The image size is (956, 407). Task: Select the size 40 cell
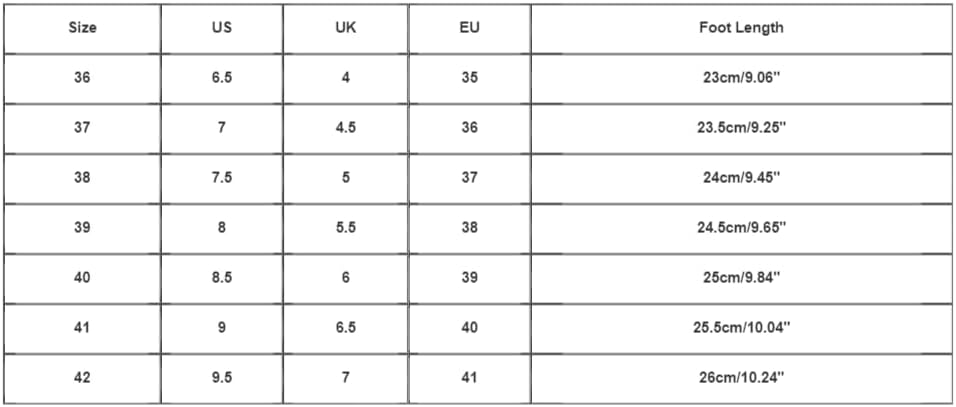(x=82, y=278)
